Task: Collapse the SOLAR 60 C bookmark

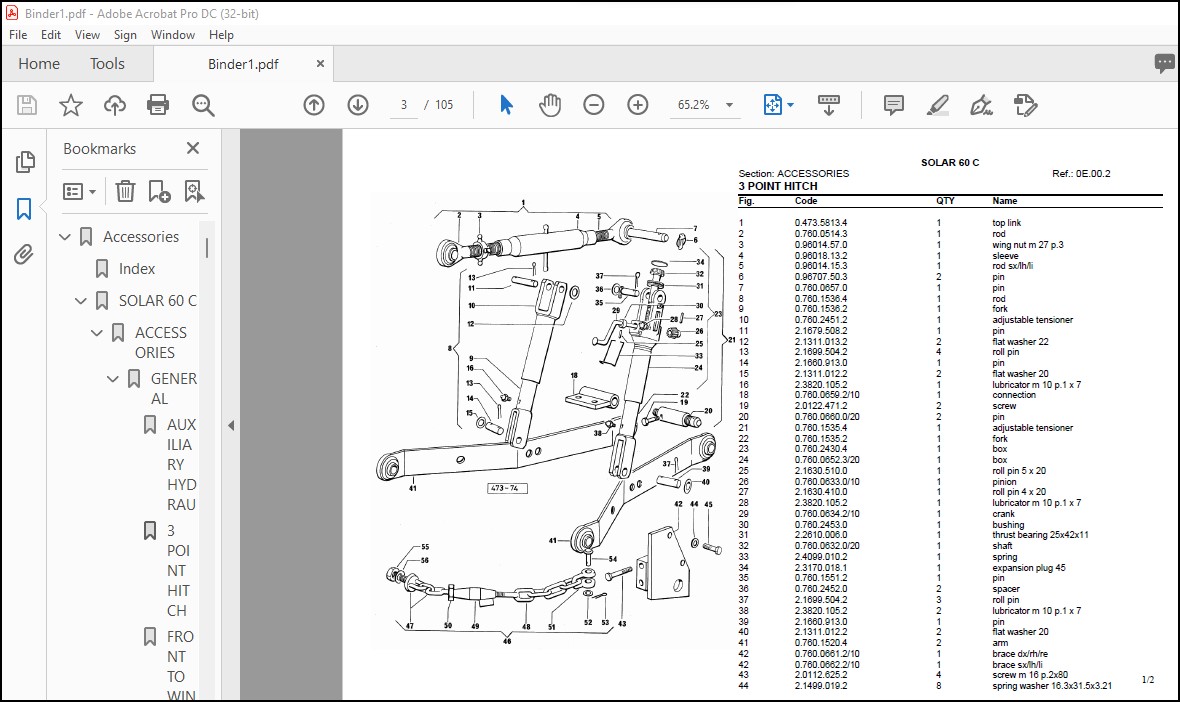Action: 81,301
